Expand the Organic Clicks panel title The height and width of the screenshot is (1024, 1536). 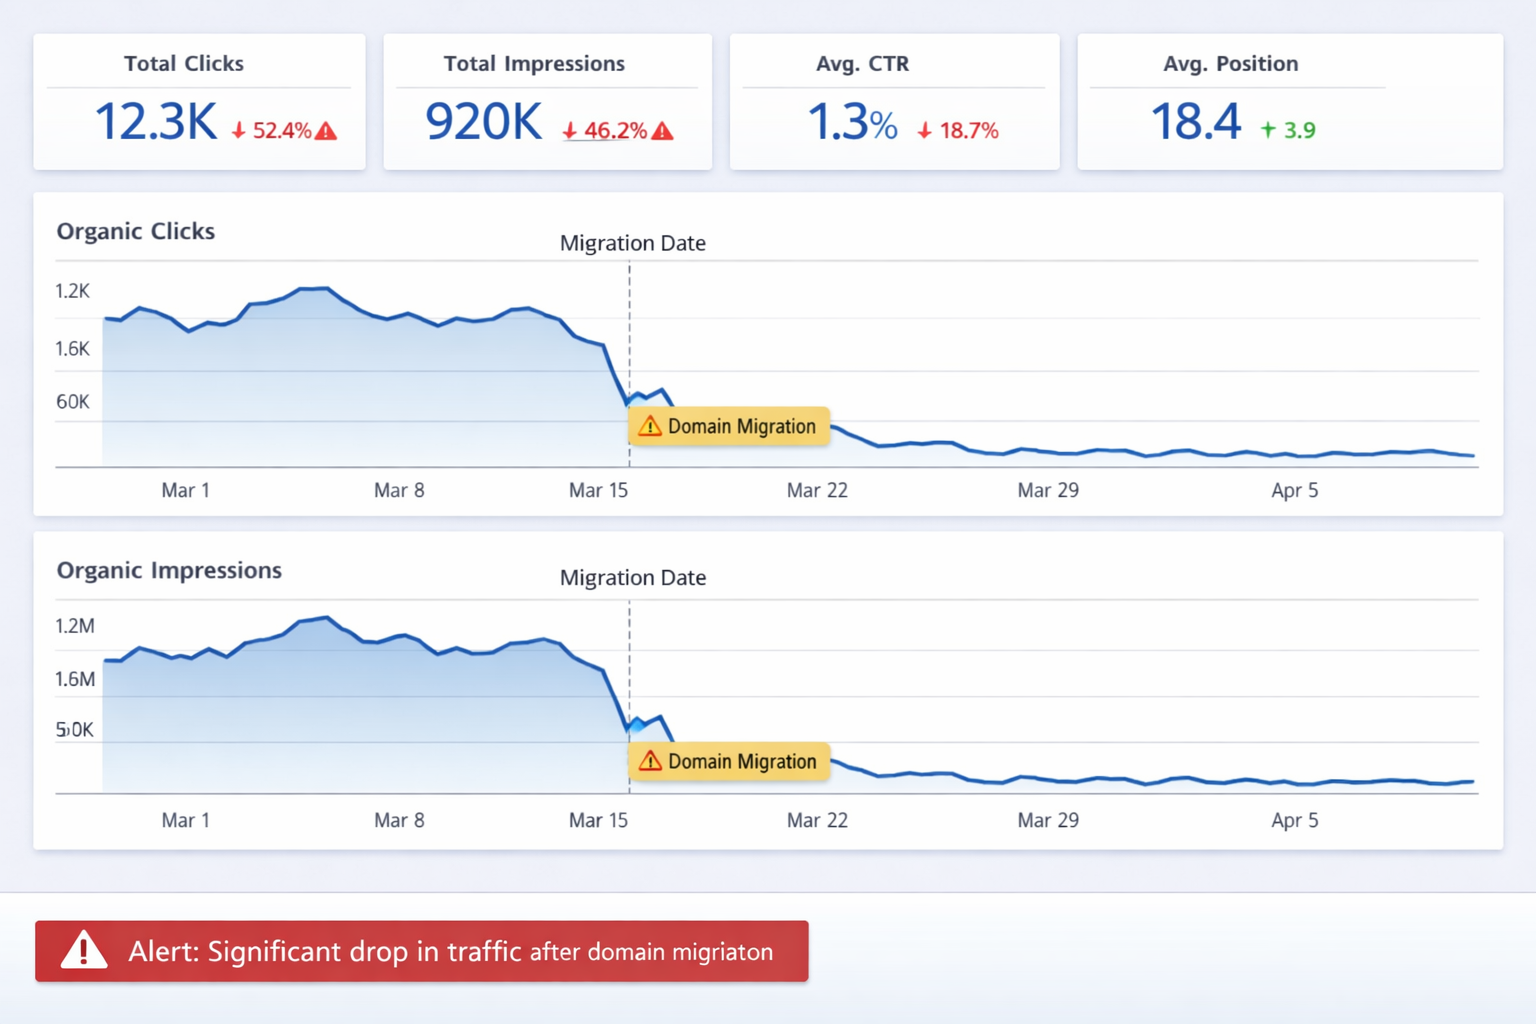coord(136,231)
